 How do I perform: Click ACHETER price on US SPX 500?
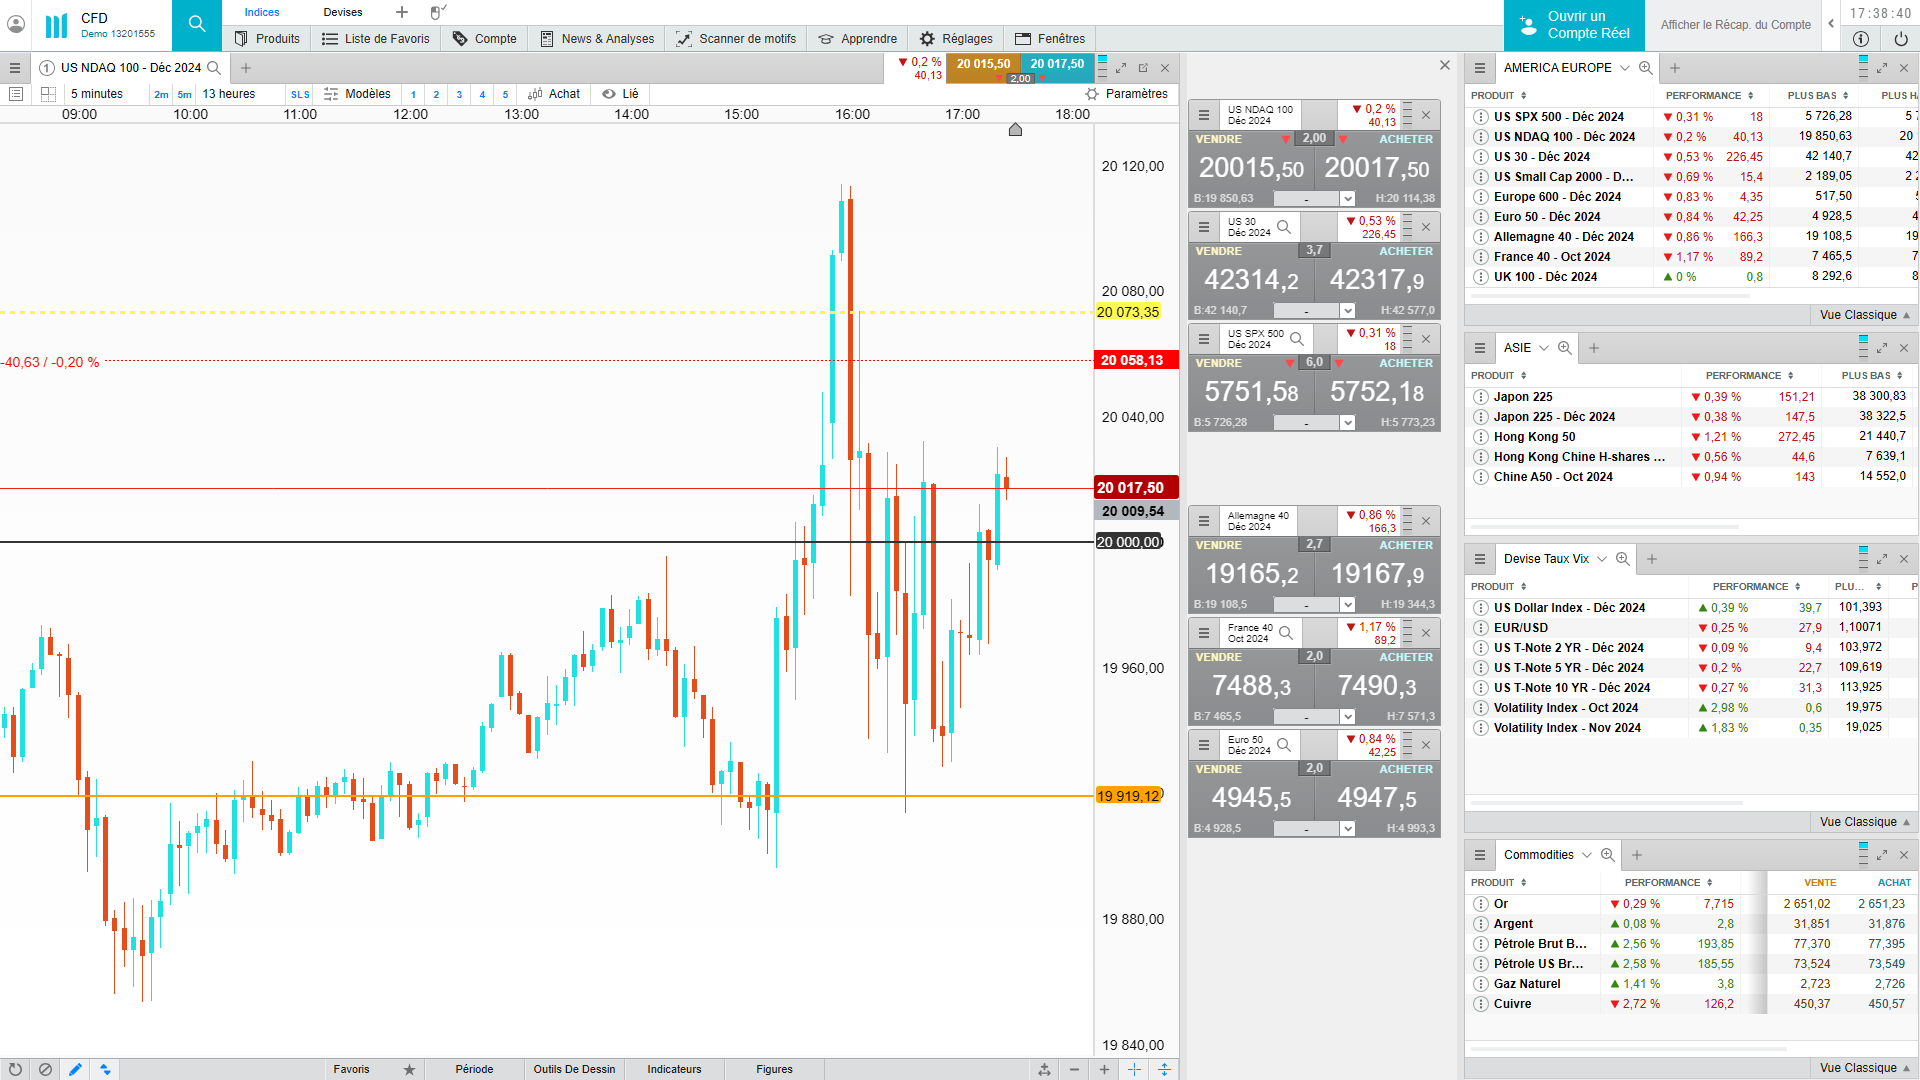tap(1376, 392)
